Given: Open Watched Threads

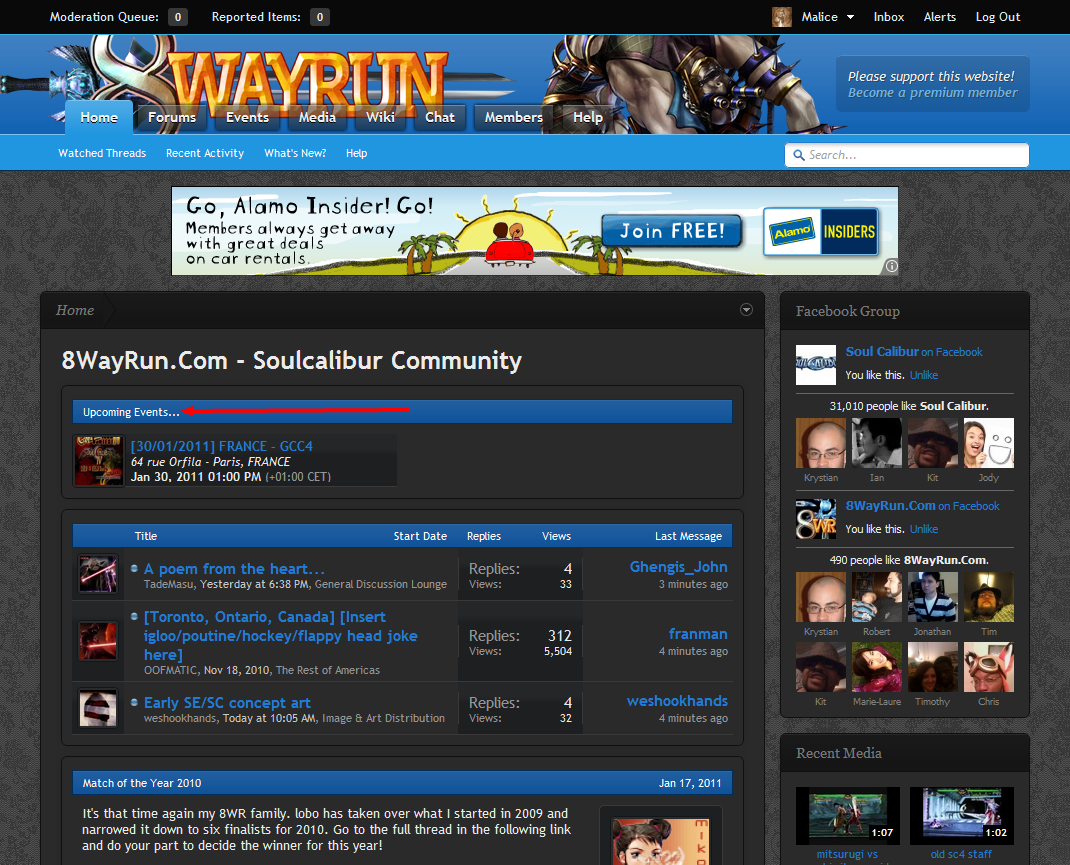Looking at the screenshot, I should (x=102, y=153).
